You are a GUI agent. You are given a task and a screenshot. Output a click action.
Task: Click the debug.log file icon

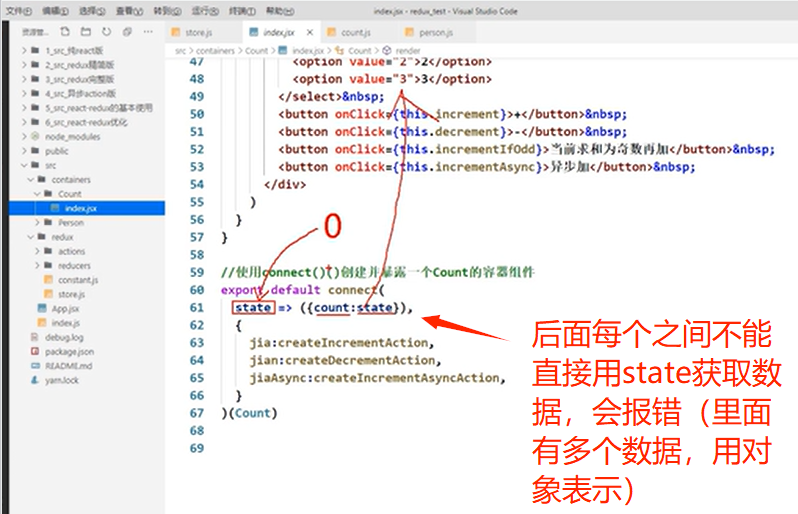point(35,337)
